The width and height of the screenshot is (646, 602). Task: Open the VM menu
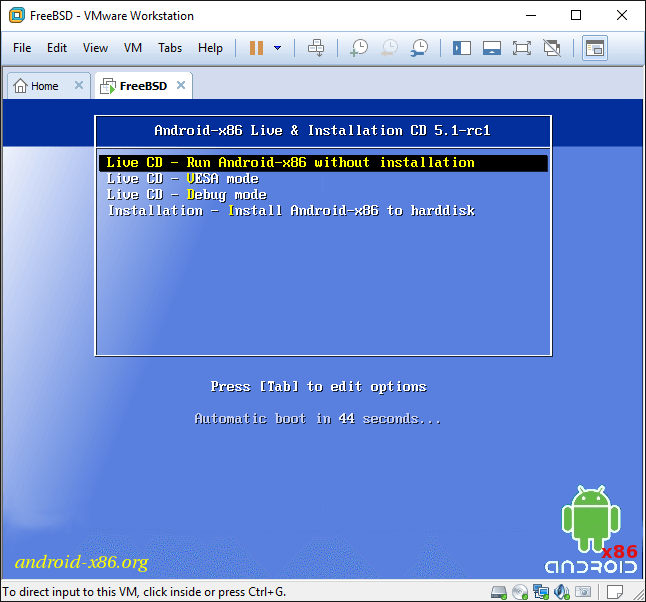133,48
